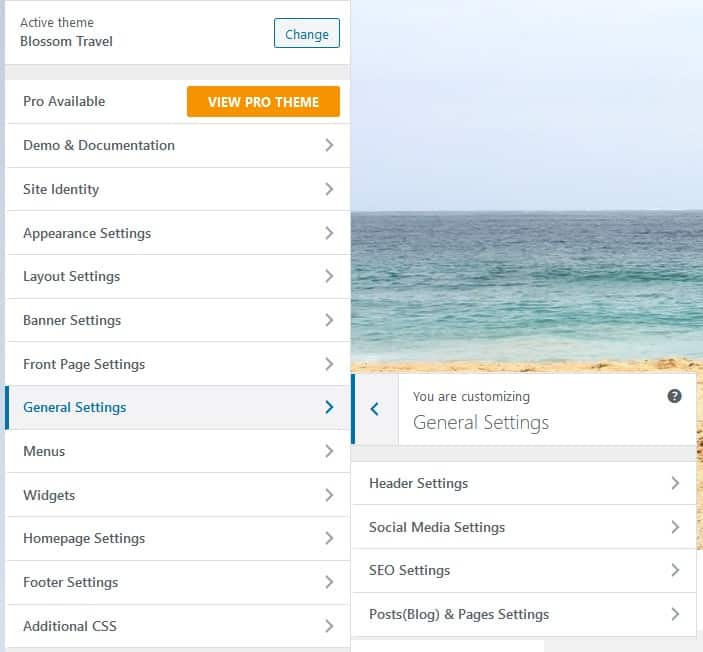The image size is (703, 652).
Task: Expand chevron next to Appearance Settings
Action: [329, 233]
